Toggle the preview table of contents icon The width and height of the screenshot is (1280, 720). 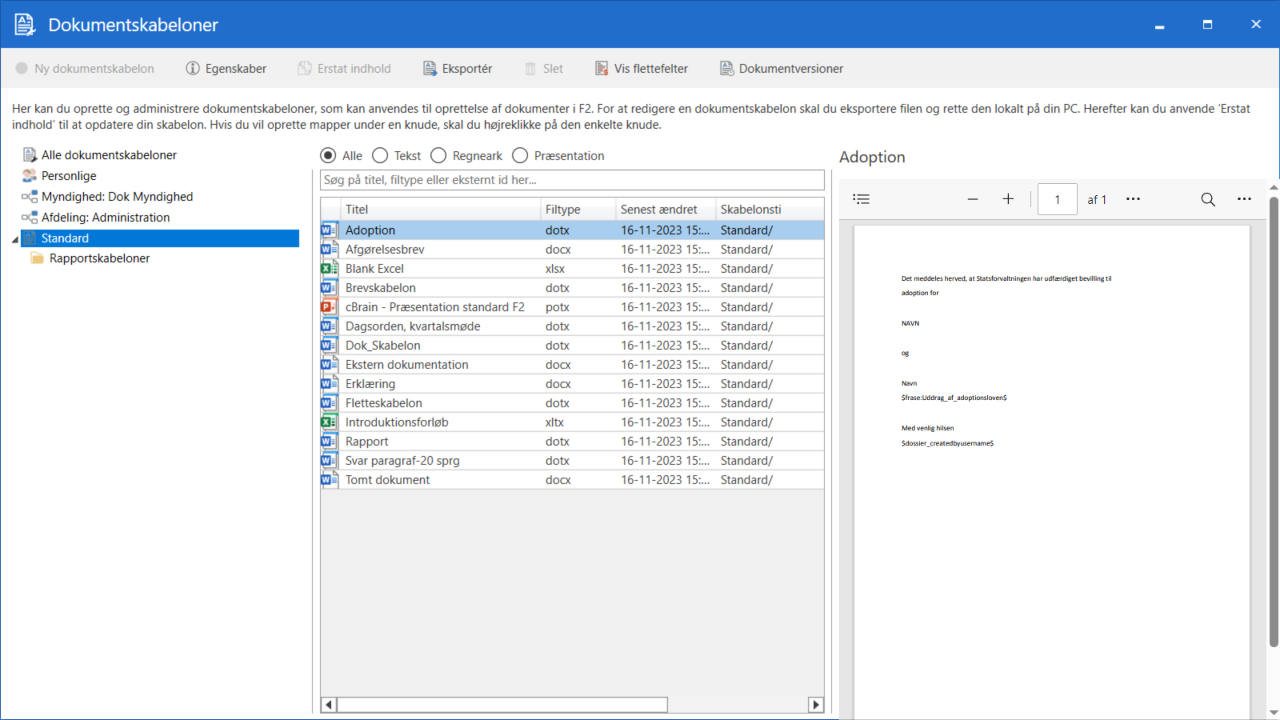click(861, 199)
